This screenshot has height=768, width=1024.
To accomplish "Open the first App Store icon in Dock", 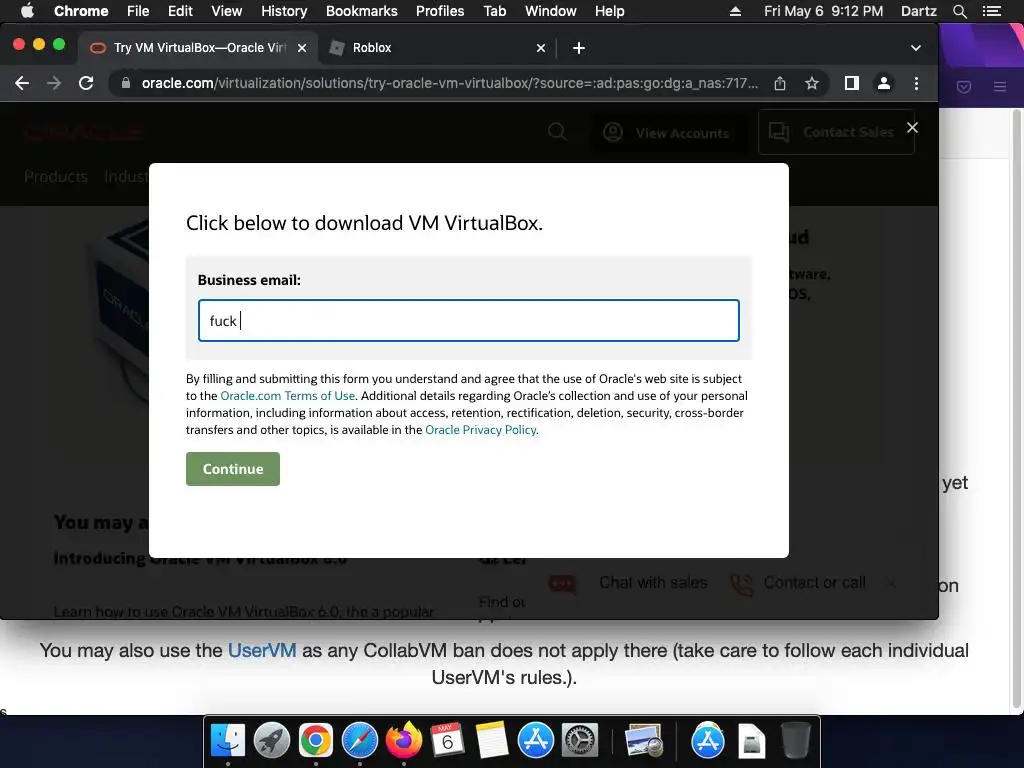I will tap(536, 741).
